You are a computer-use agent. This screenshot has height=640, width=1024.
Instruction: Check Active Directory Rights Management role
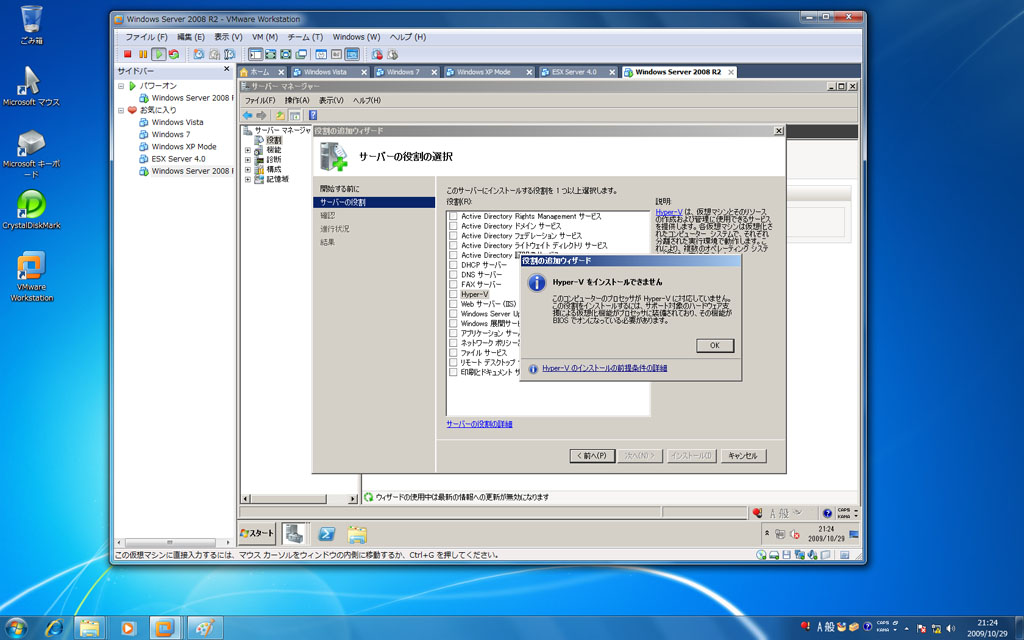click(x=453, y=216)
